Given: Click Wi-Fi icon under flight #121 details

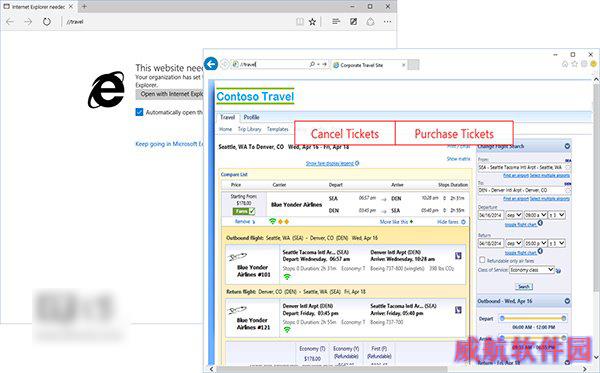Looking at the screenshot, I should point(287,329).
